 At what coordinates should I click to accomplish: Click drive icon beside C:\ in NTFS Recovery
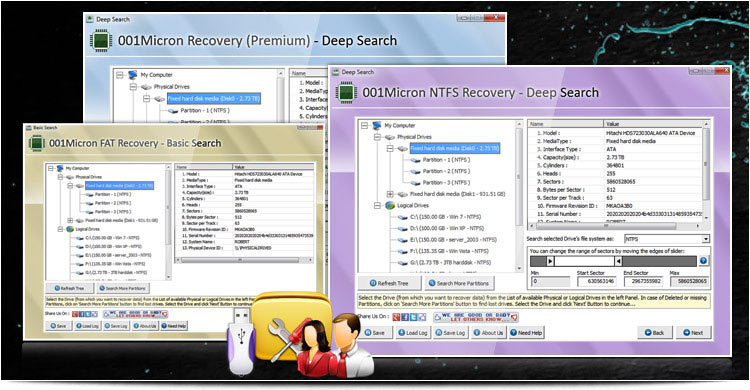click(403, 217)
